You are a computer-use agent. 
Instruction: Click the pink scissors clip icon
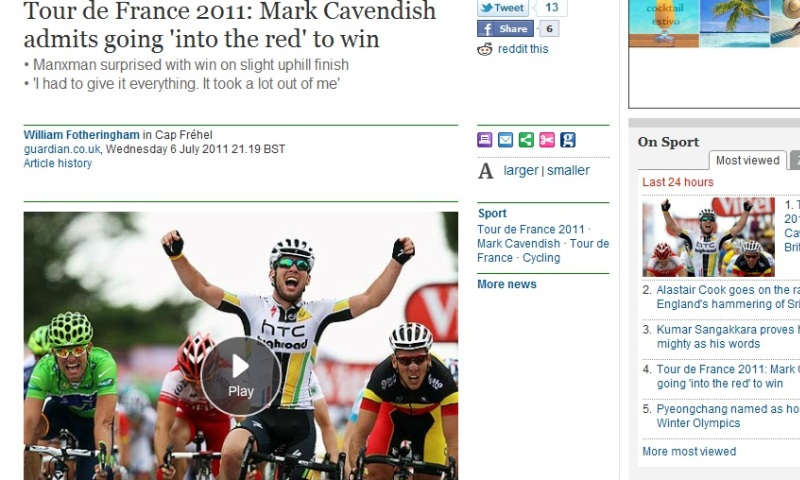(546, 140)
